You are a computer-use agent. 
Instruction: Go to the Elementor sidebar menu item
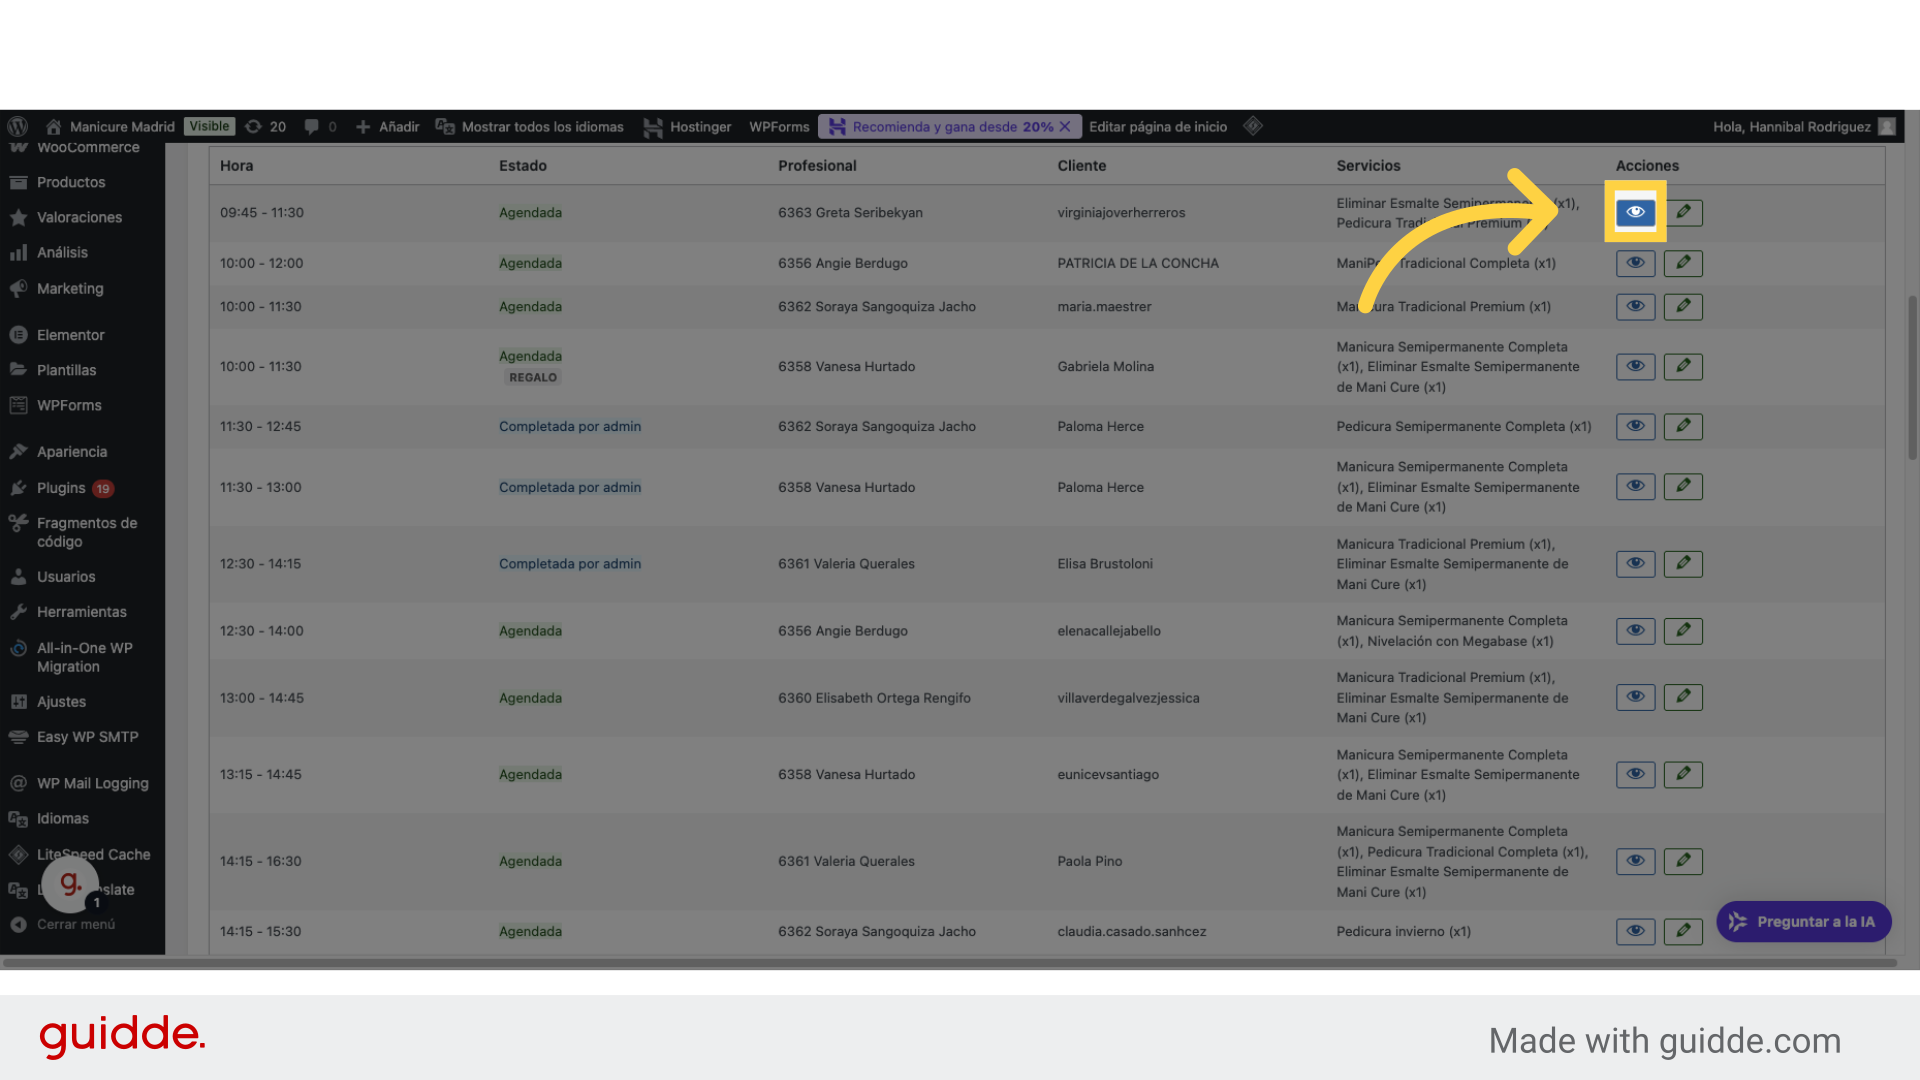(x=70, y=335)
